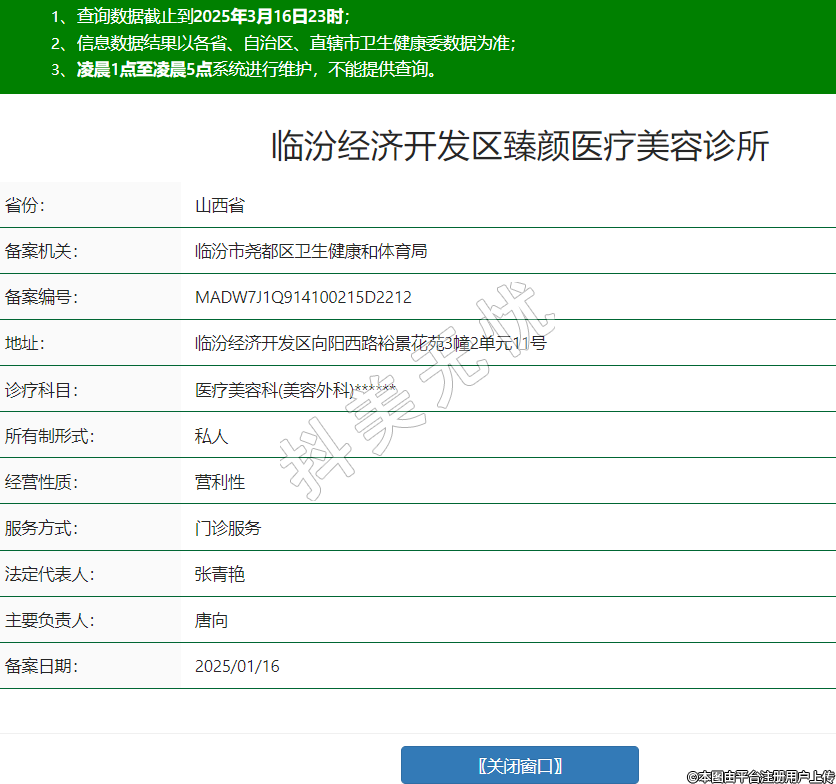Click the 经营性质 value 营利性

coord(220,482)
